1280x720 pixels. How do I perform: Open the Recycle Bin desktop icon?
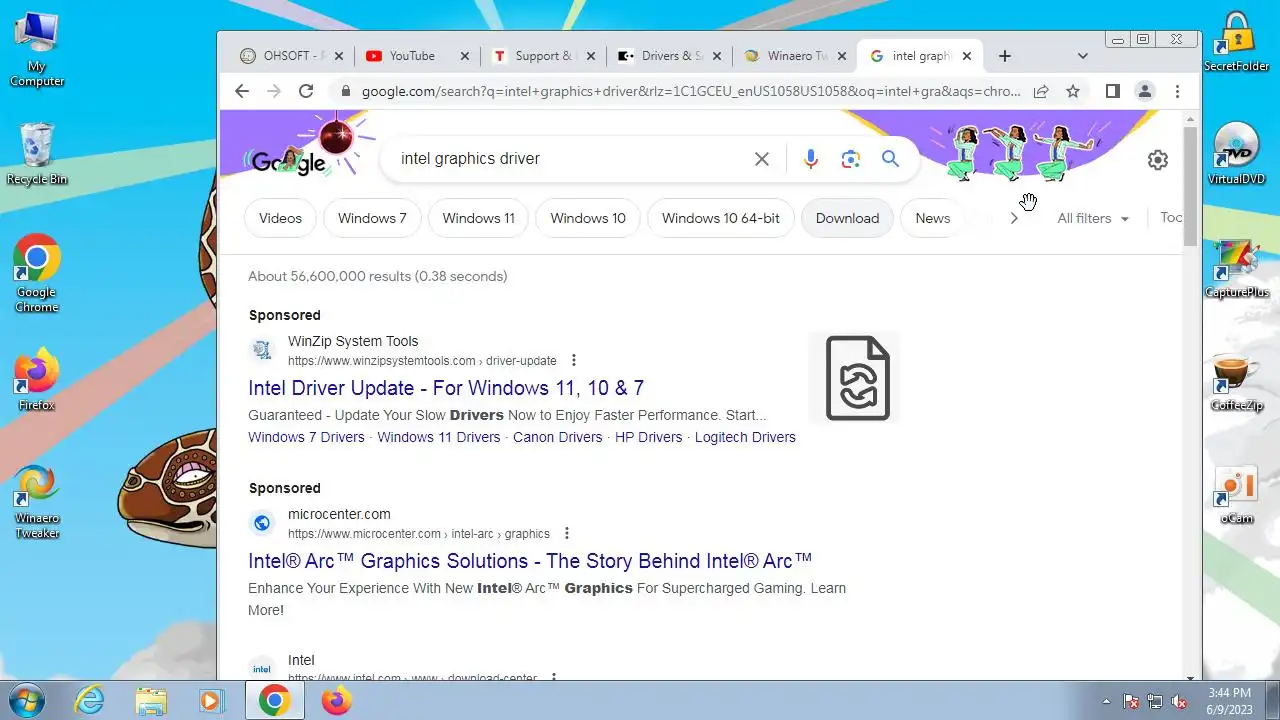tap(37, 153)
